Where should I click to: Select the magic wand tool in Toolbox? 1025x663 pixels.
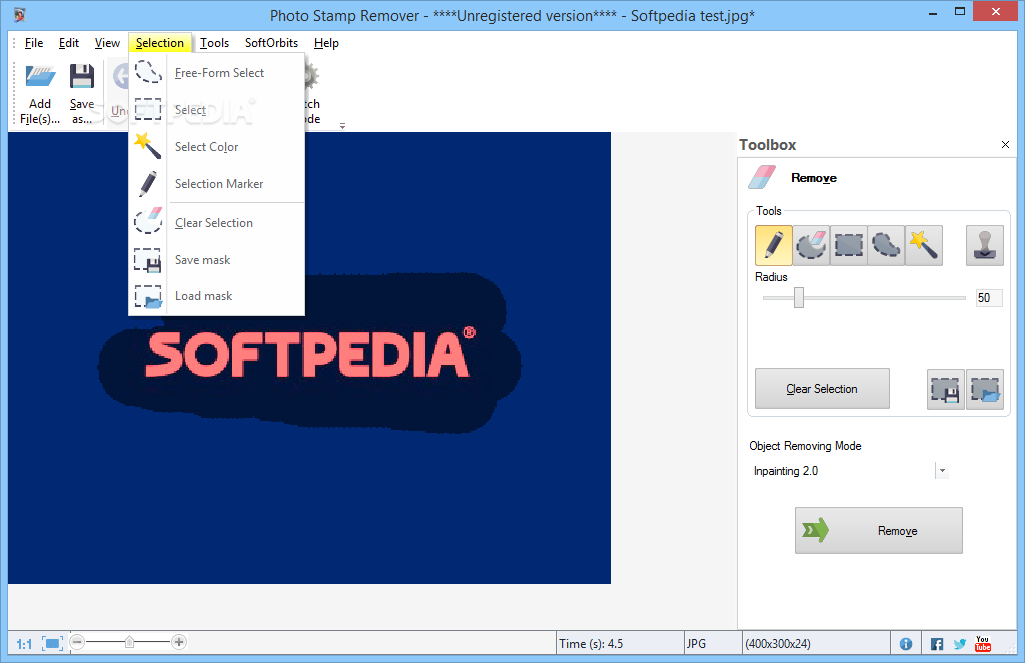pos(924,245)
